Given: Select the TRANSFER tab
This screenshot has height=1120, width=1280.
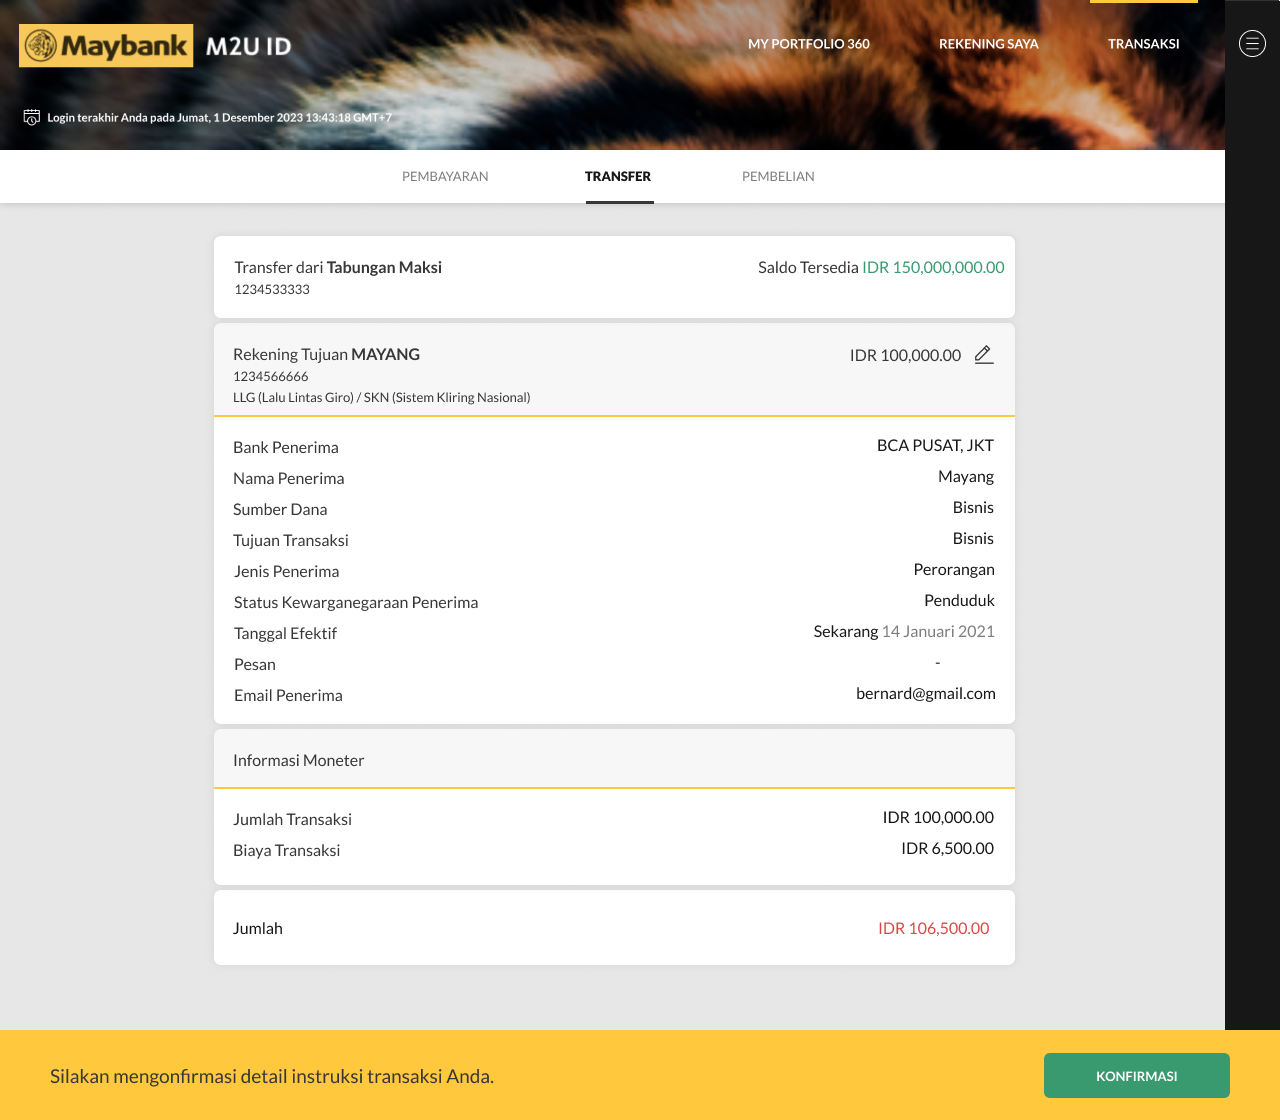Looking at the screenshot, I should [618, 176].
